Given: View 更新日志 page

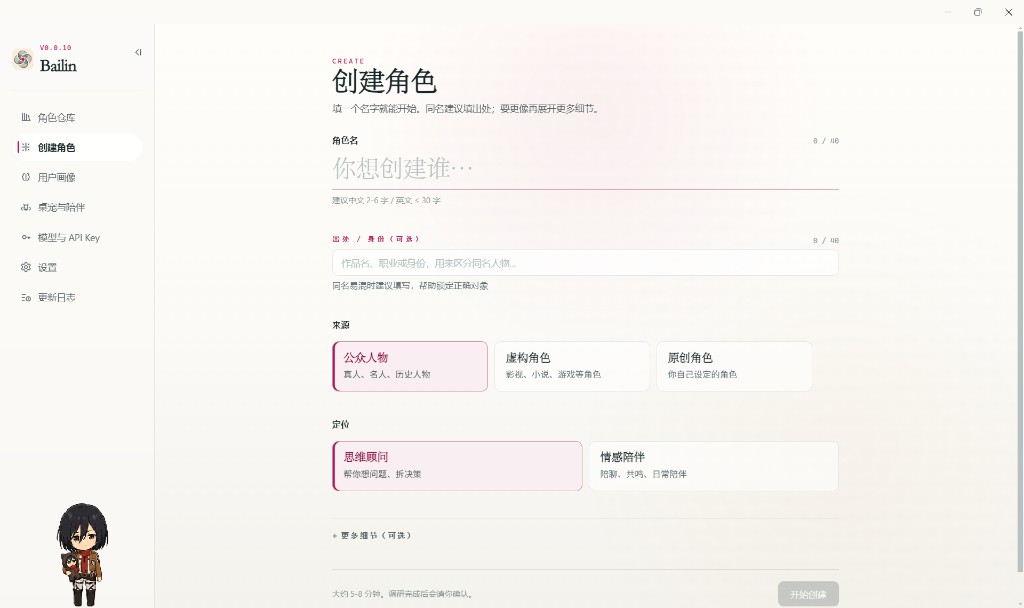Looking at the screenshot, I should pos(78,297).
